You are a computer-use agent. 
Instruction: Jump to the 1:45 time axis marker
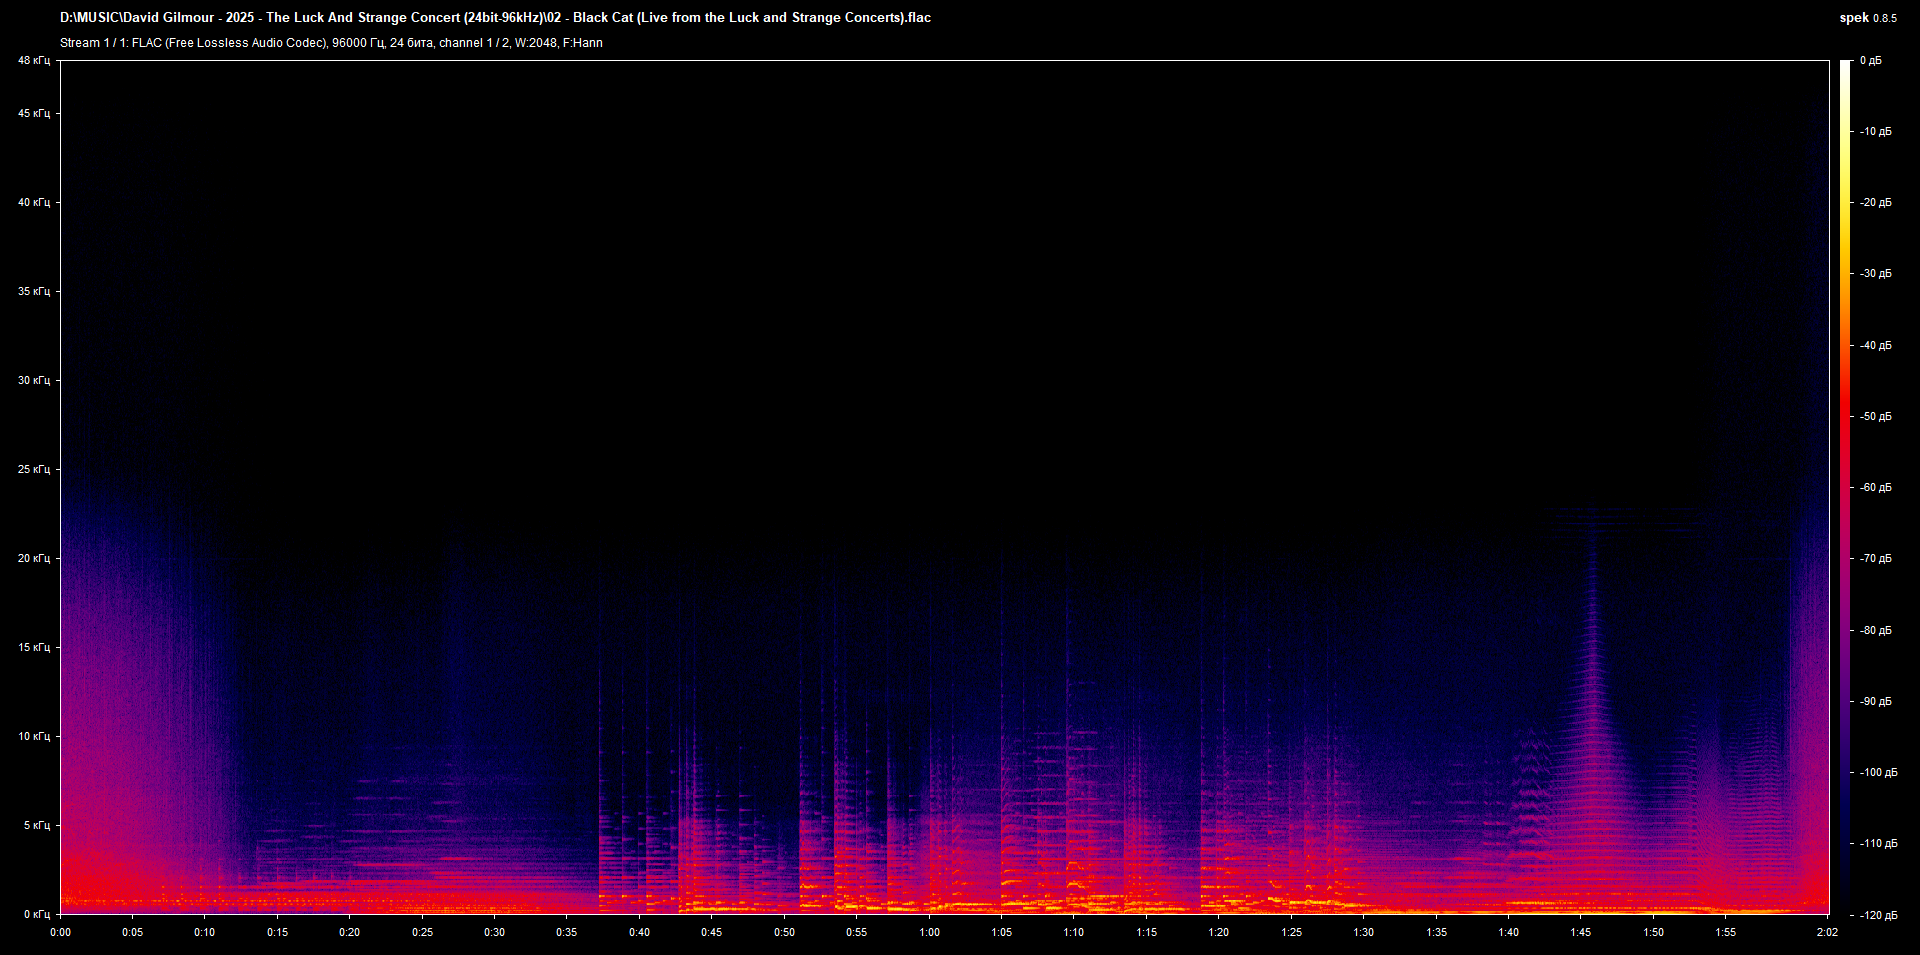[x=1580, y=933]
